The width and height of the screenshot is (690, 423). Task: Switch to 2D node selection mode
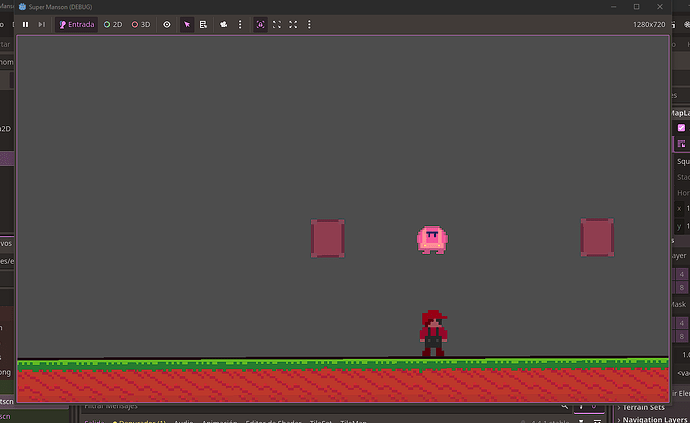[113, 25]
